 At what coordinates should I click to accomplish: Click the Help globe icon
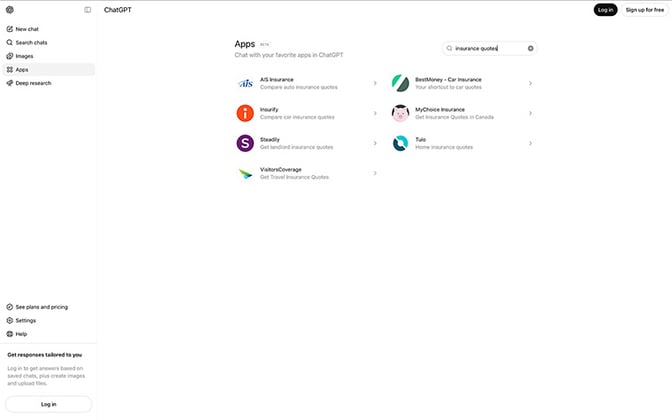click(9, 334)
